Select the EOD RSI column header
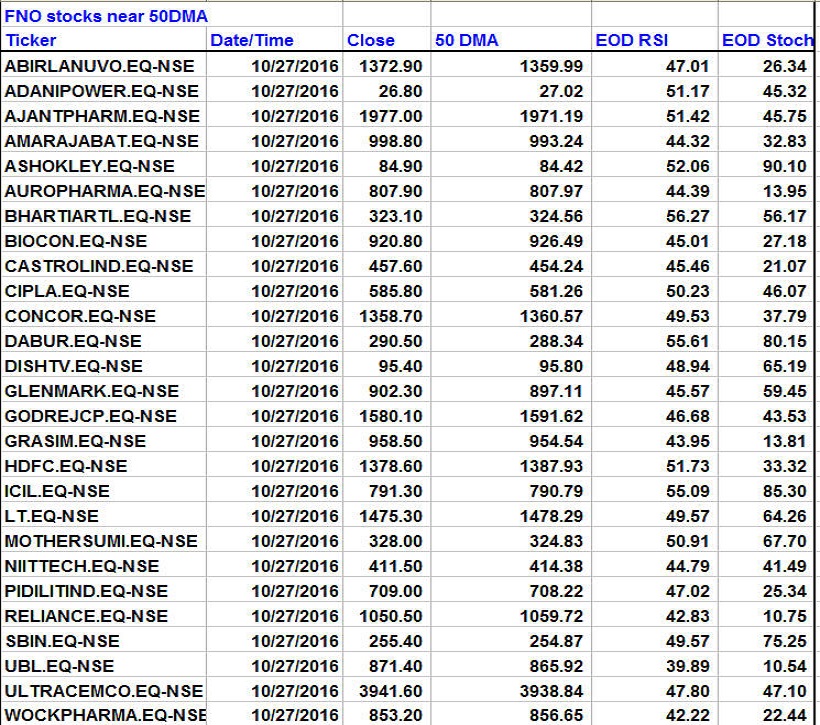 coord(631,41)
